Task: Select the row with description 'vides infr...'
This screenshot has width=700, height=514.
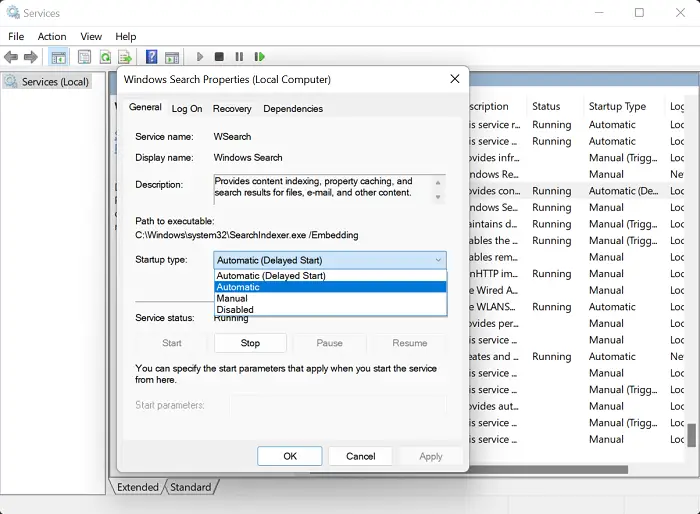Action: [576, 158]
